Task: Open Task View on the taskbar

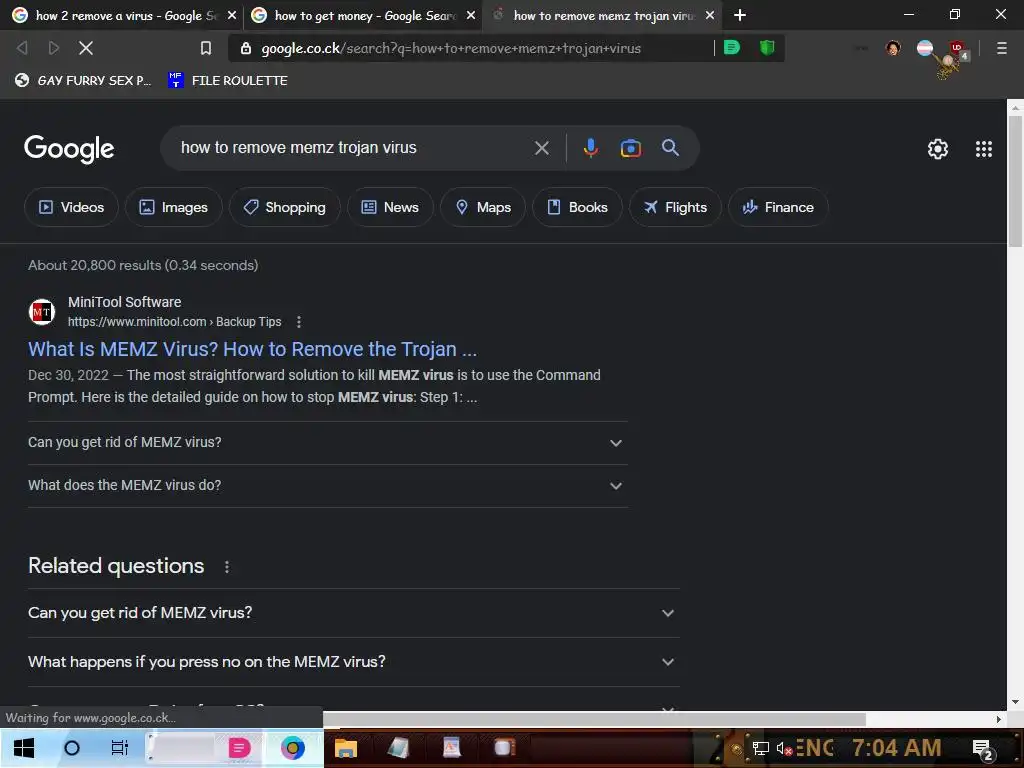Action: (x=120, y=748)
